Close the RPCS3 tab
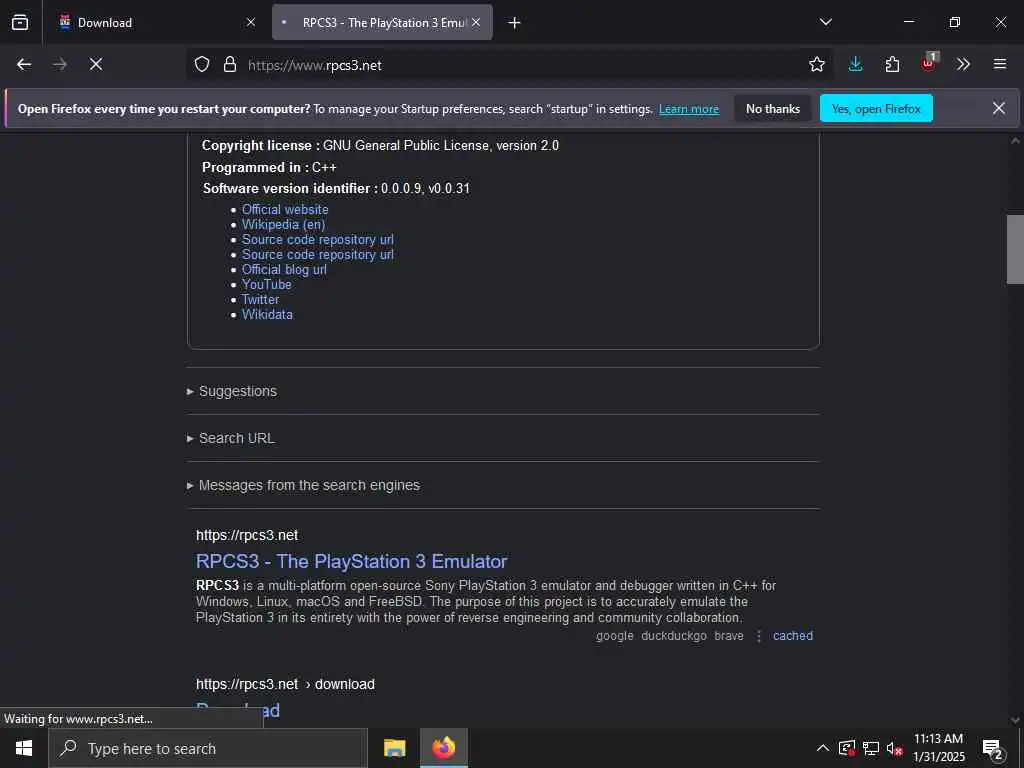This screenshot has width=1024, height=768. click(476, 22)
